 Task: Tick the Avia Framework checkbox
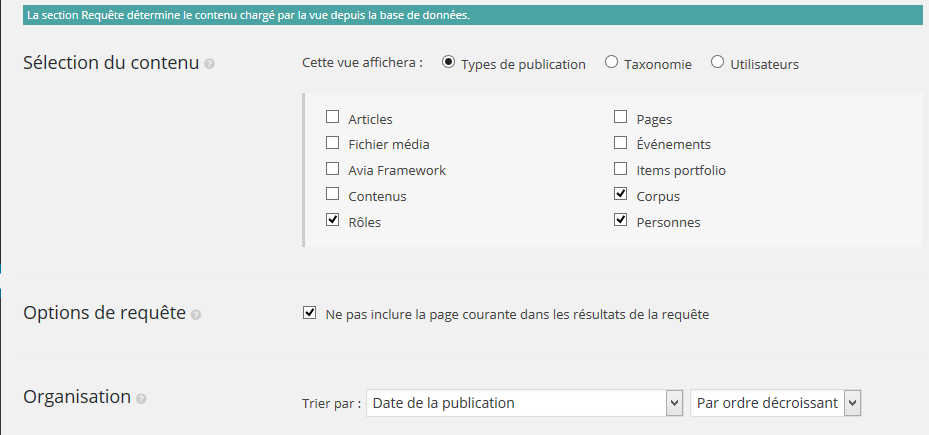click(x=333, y=169)
